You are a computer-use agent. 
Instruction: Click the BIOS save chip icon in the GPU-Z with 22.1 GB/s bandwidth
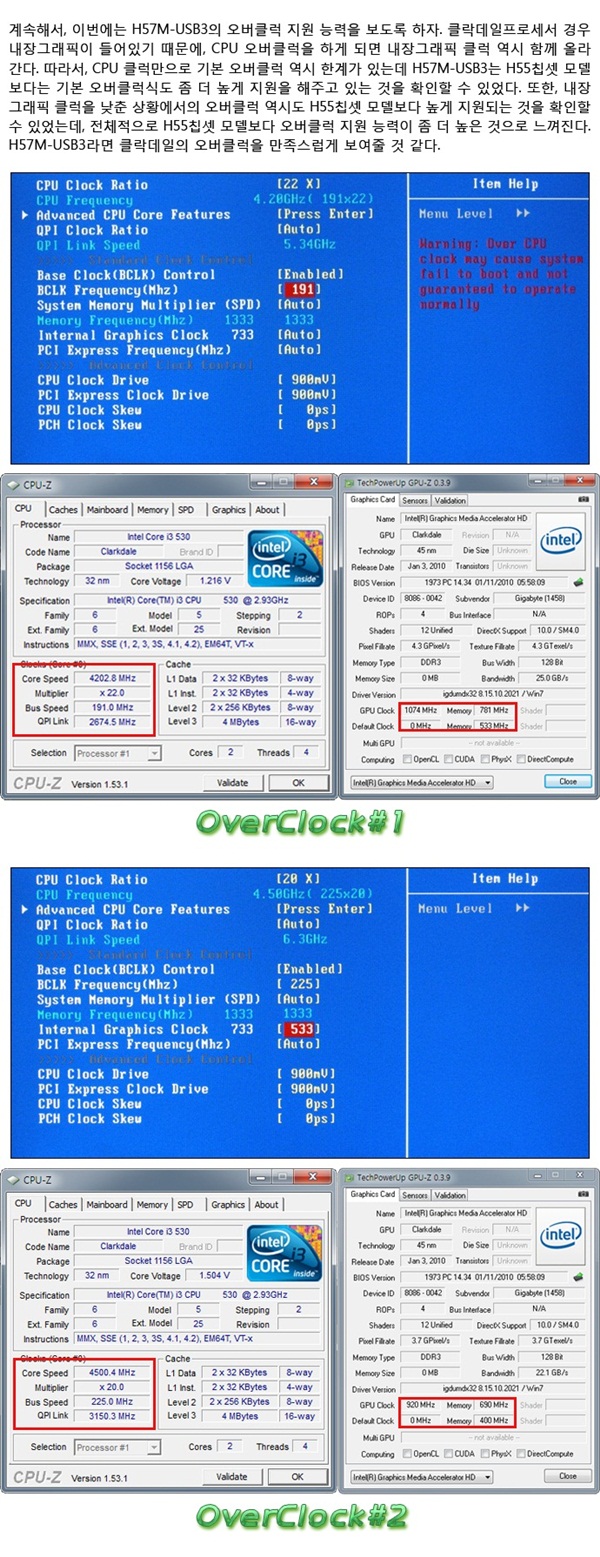pyautogui.click(x=578, y=1276)
